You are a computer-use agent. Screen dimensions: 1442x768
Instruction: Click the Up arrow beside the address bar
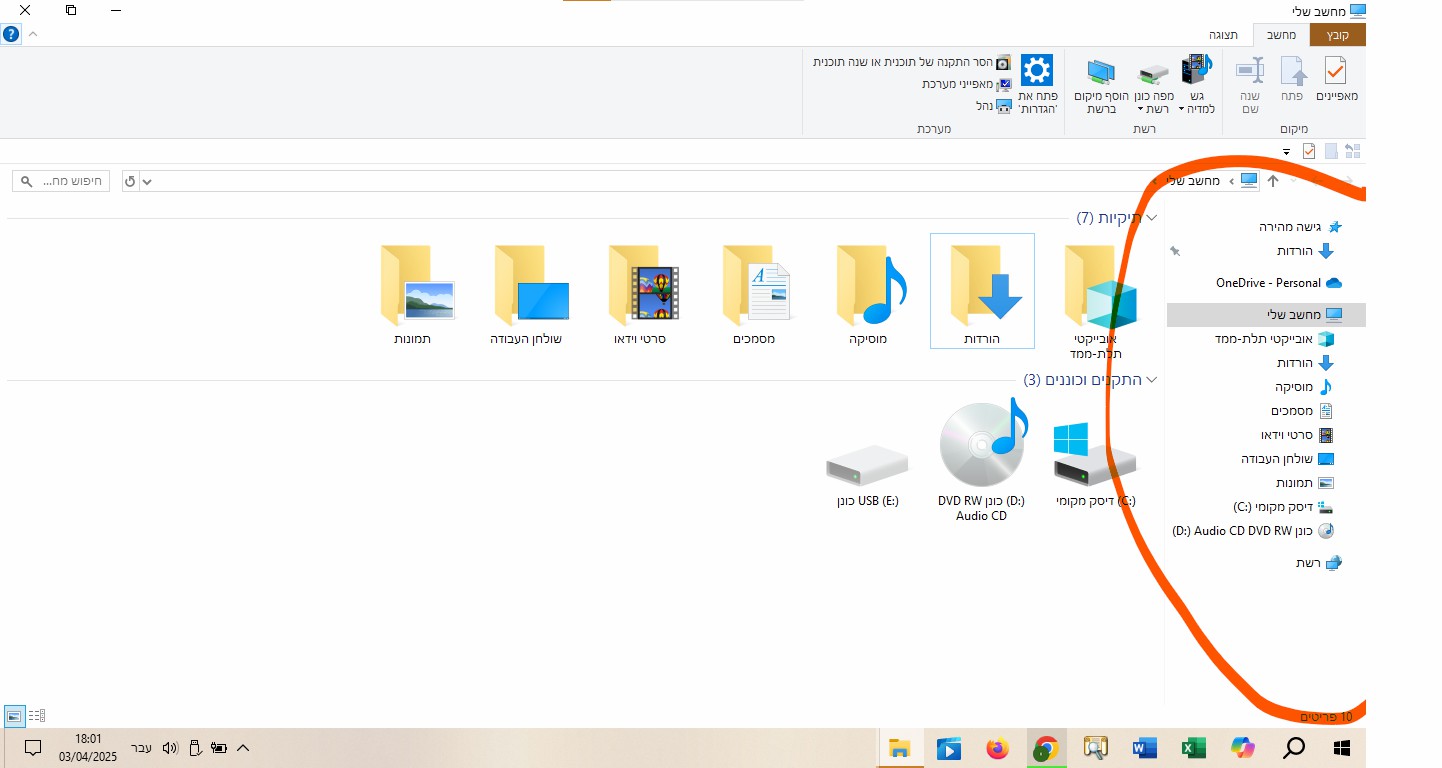[1273, 181]
